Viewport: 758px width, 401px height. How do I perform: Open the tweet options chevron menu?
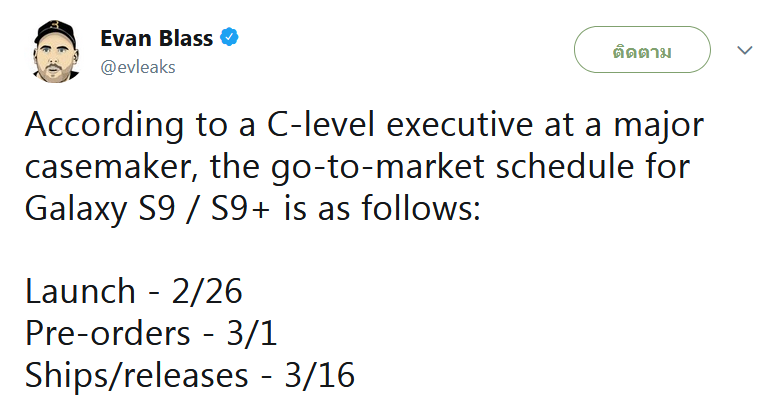point(744,50)
